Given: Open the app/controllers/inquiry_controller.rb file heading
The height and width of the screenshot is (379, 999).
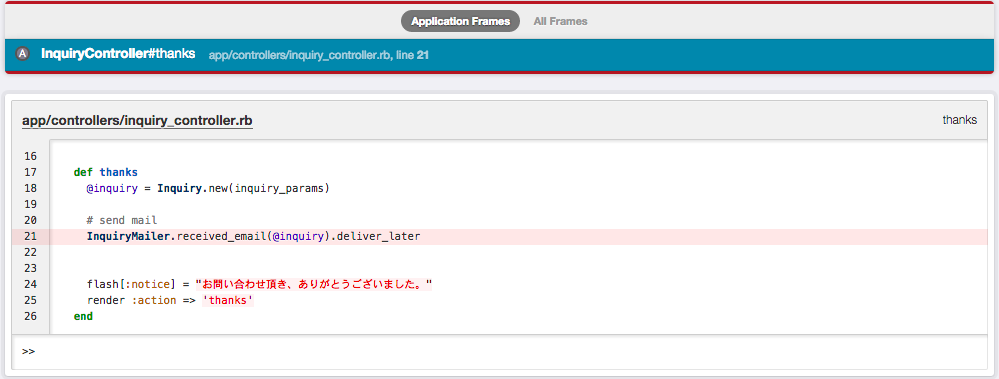Looking at the screenshot, I should point(137,120).
